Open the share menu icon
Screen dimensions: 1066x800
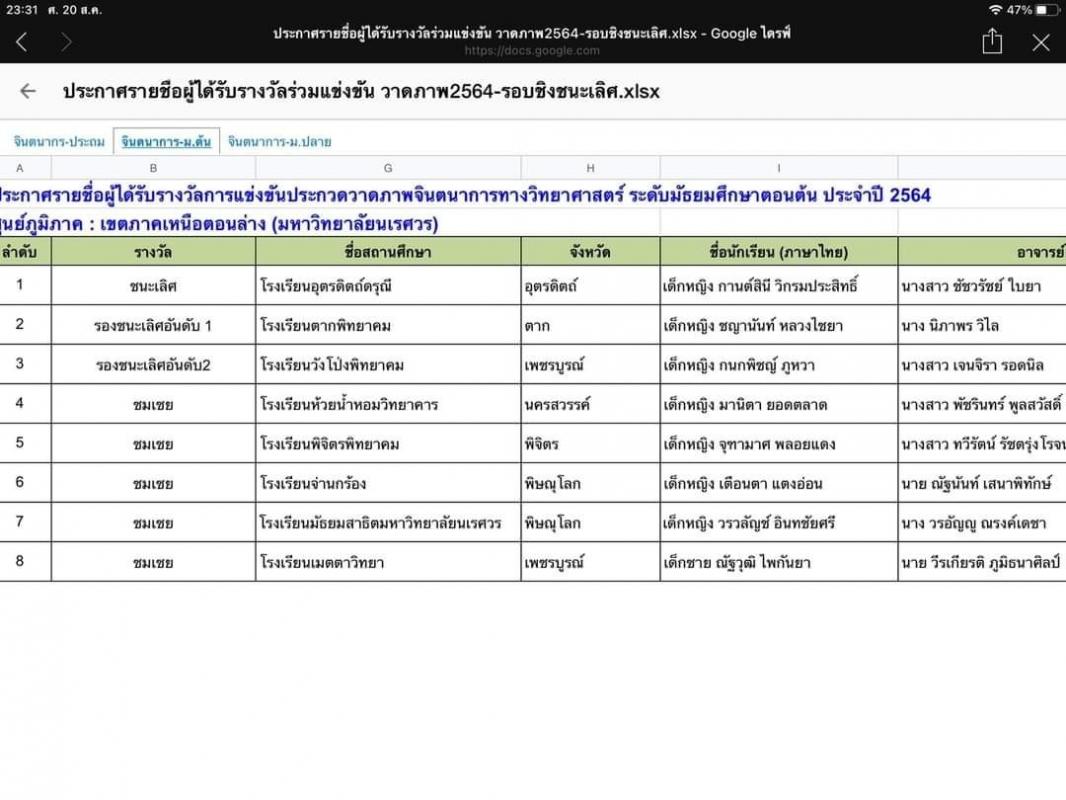click(x=992, y=41)
